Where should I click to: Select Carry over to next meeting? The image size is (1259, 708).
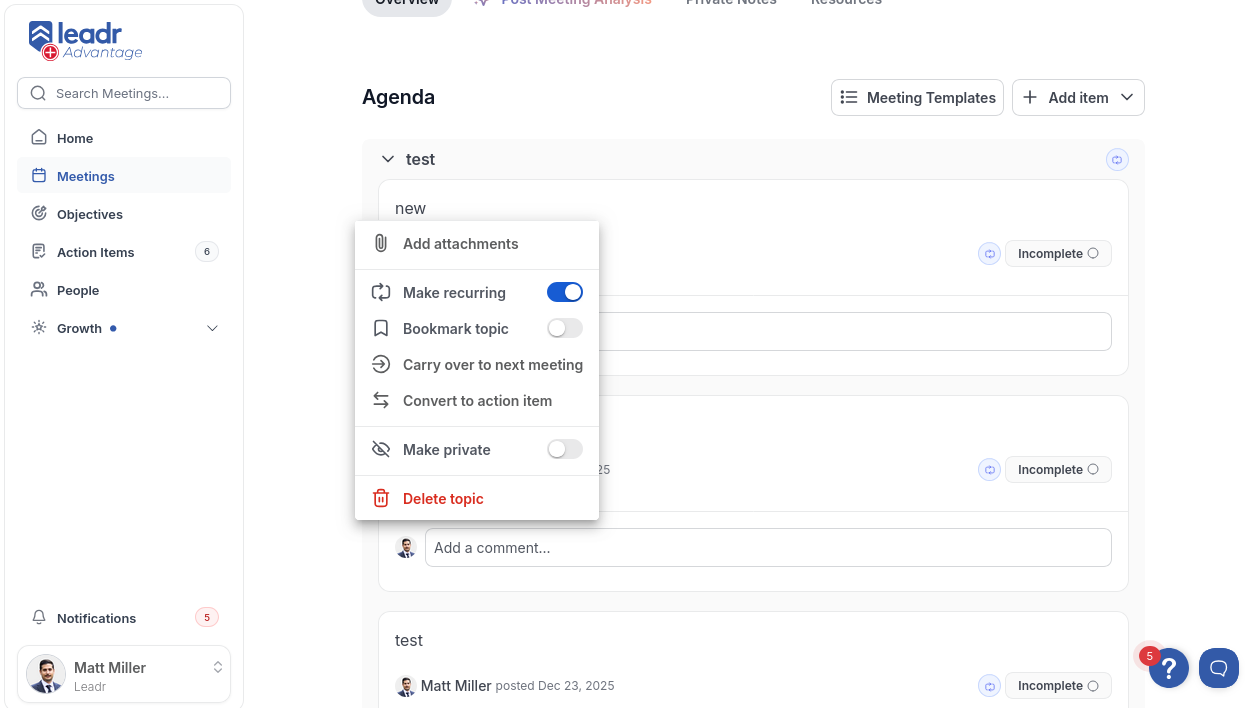click(x=492, y=365)
